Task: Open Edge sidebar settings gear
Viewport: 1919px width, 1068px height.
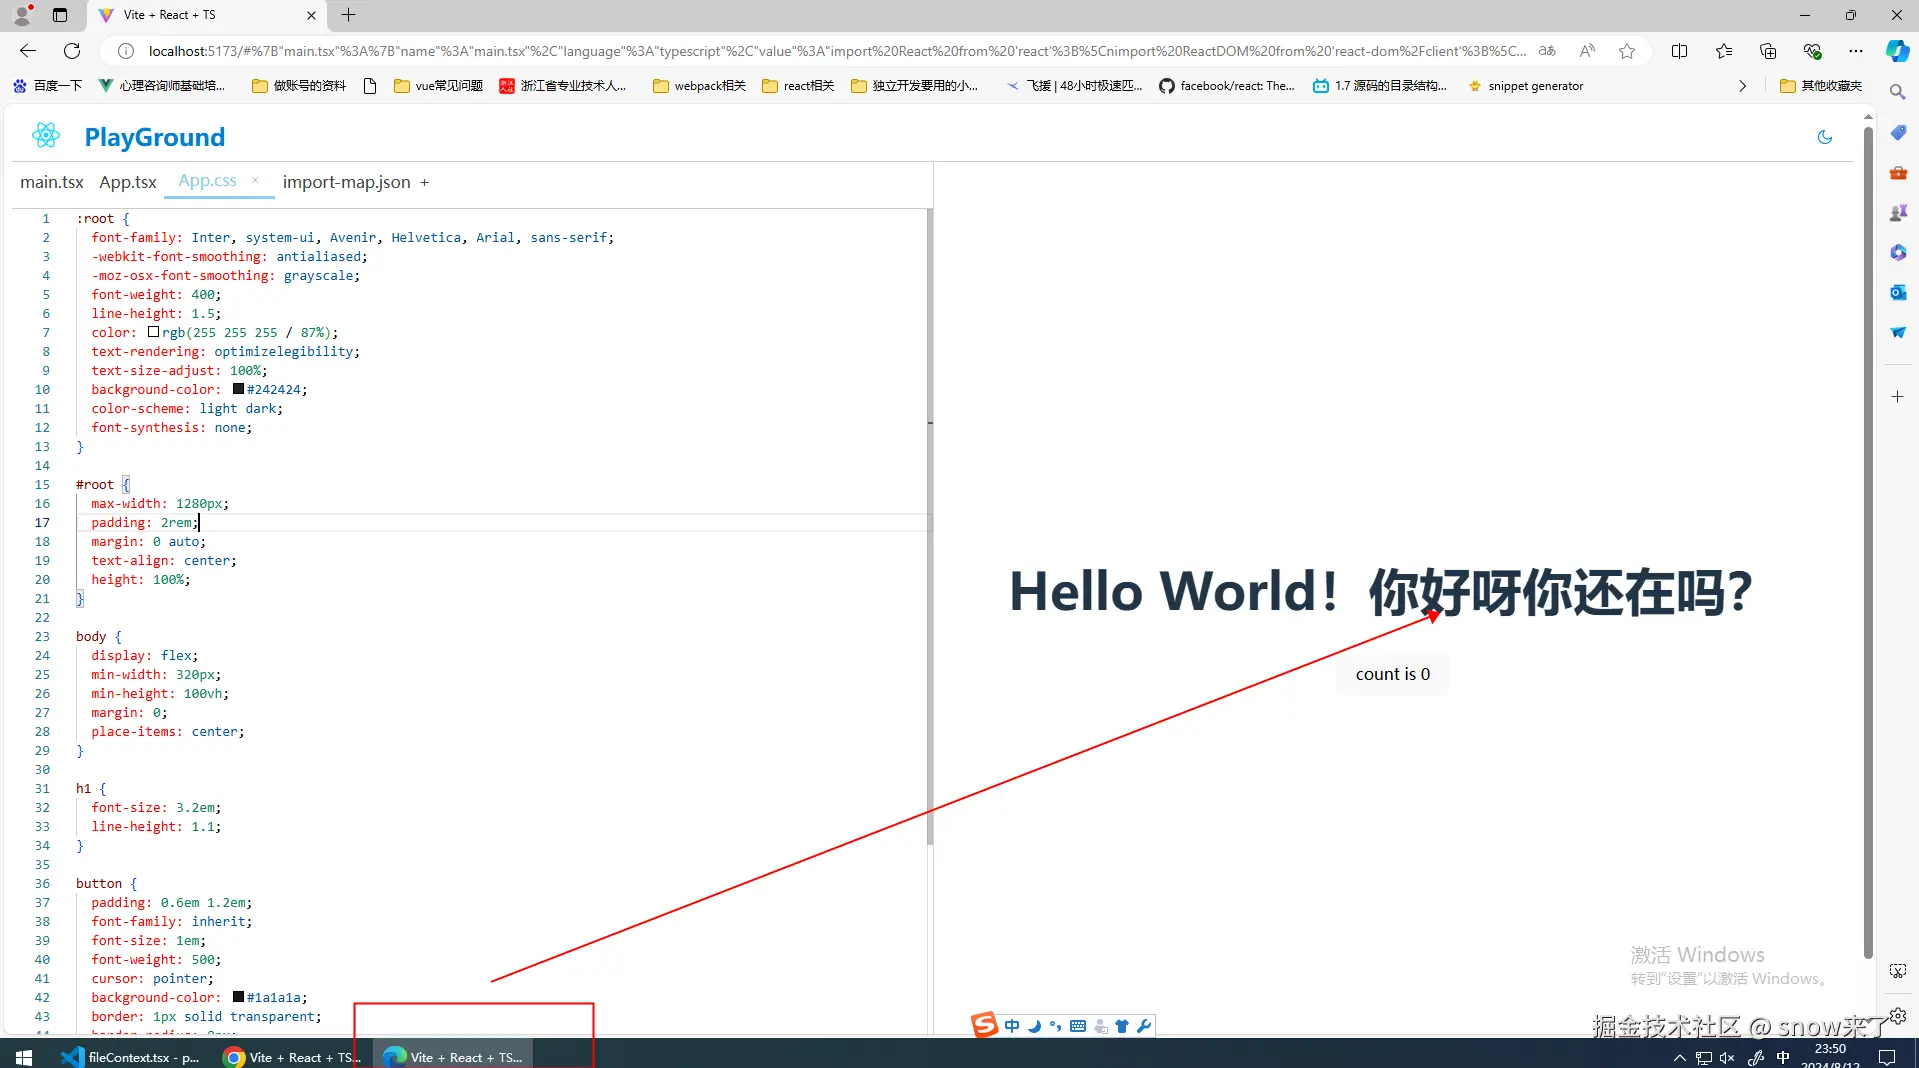Action: [x=1898, y=1015]
